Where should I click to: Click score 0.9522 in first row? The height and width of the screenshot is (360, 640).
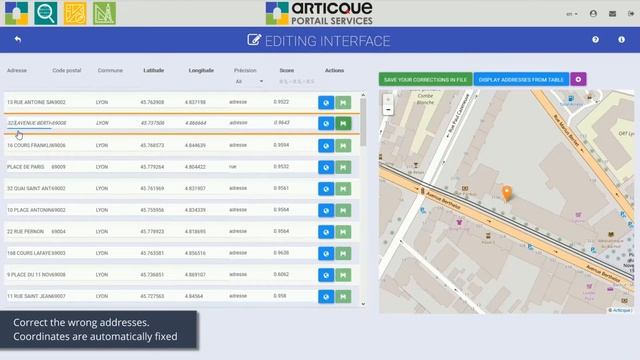(x=281, y=102)
